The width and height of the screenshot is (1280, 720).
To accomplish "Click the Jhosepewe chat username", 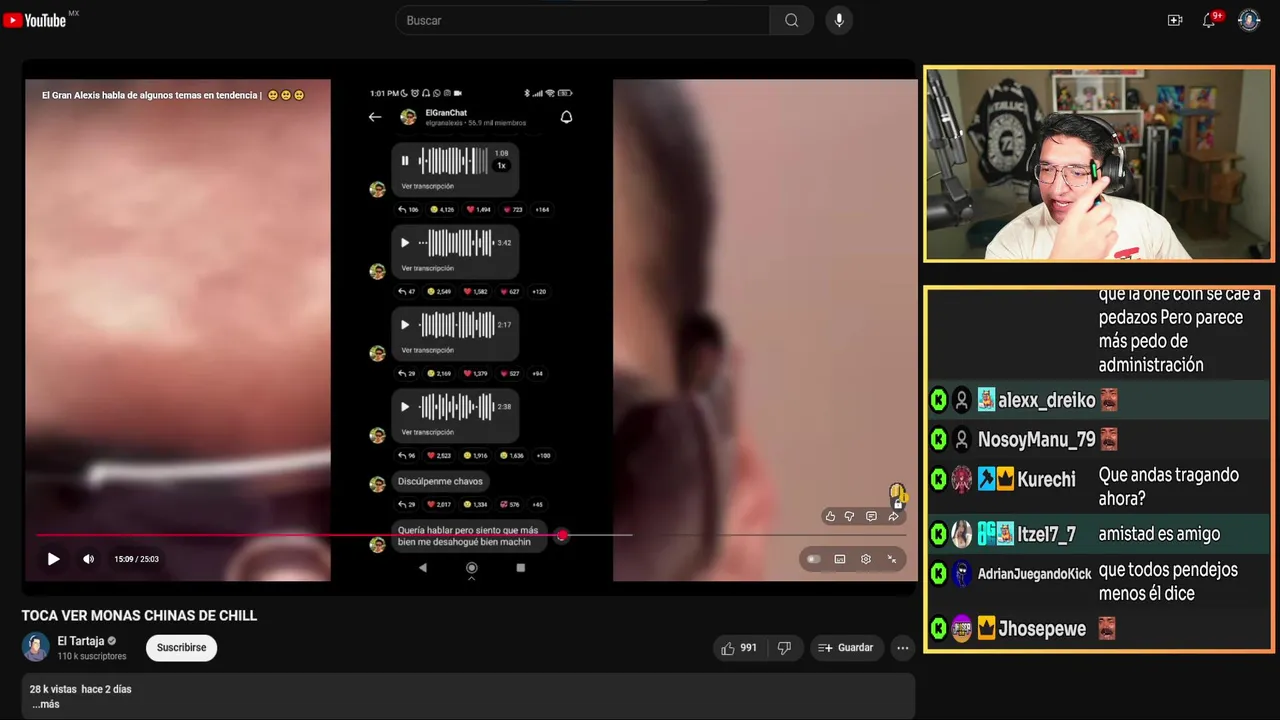I will [x=1041, y=629].
